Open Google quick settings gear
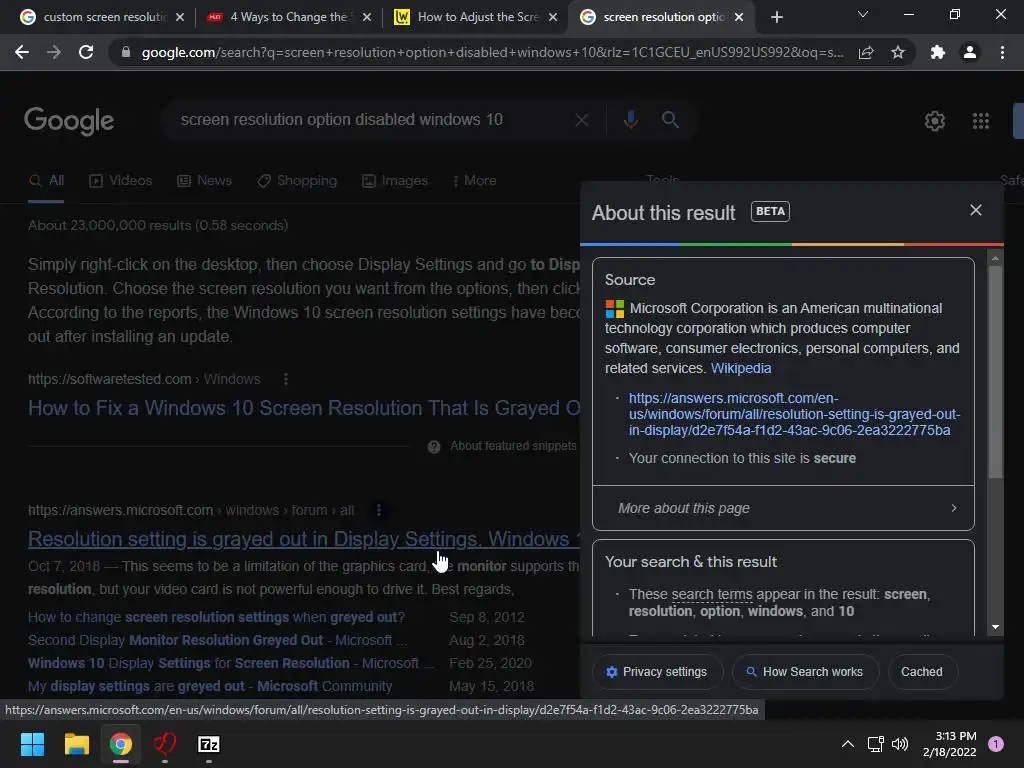Viewport: 1024px width, 768px height. pyautogui.click(x=935, y=121)
